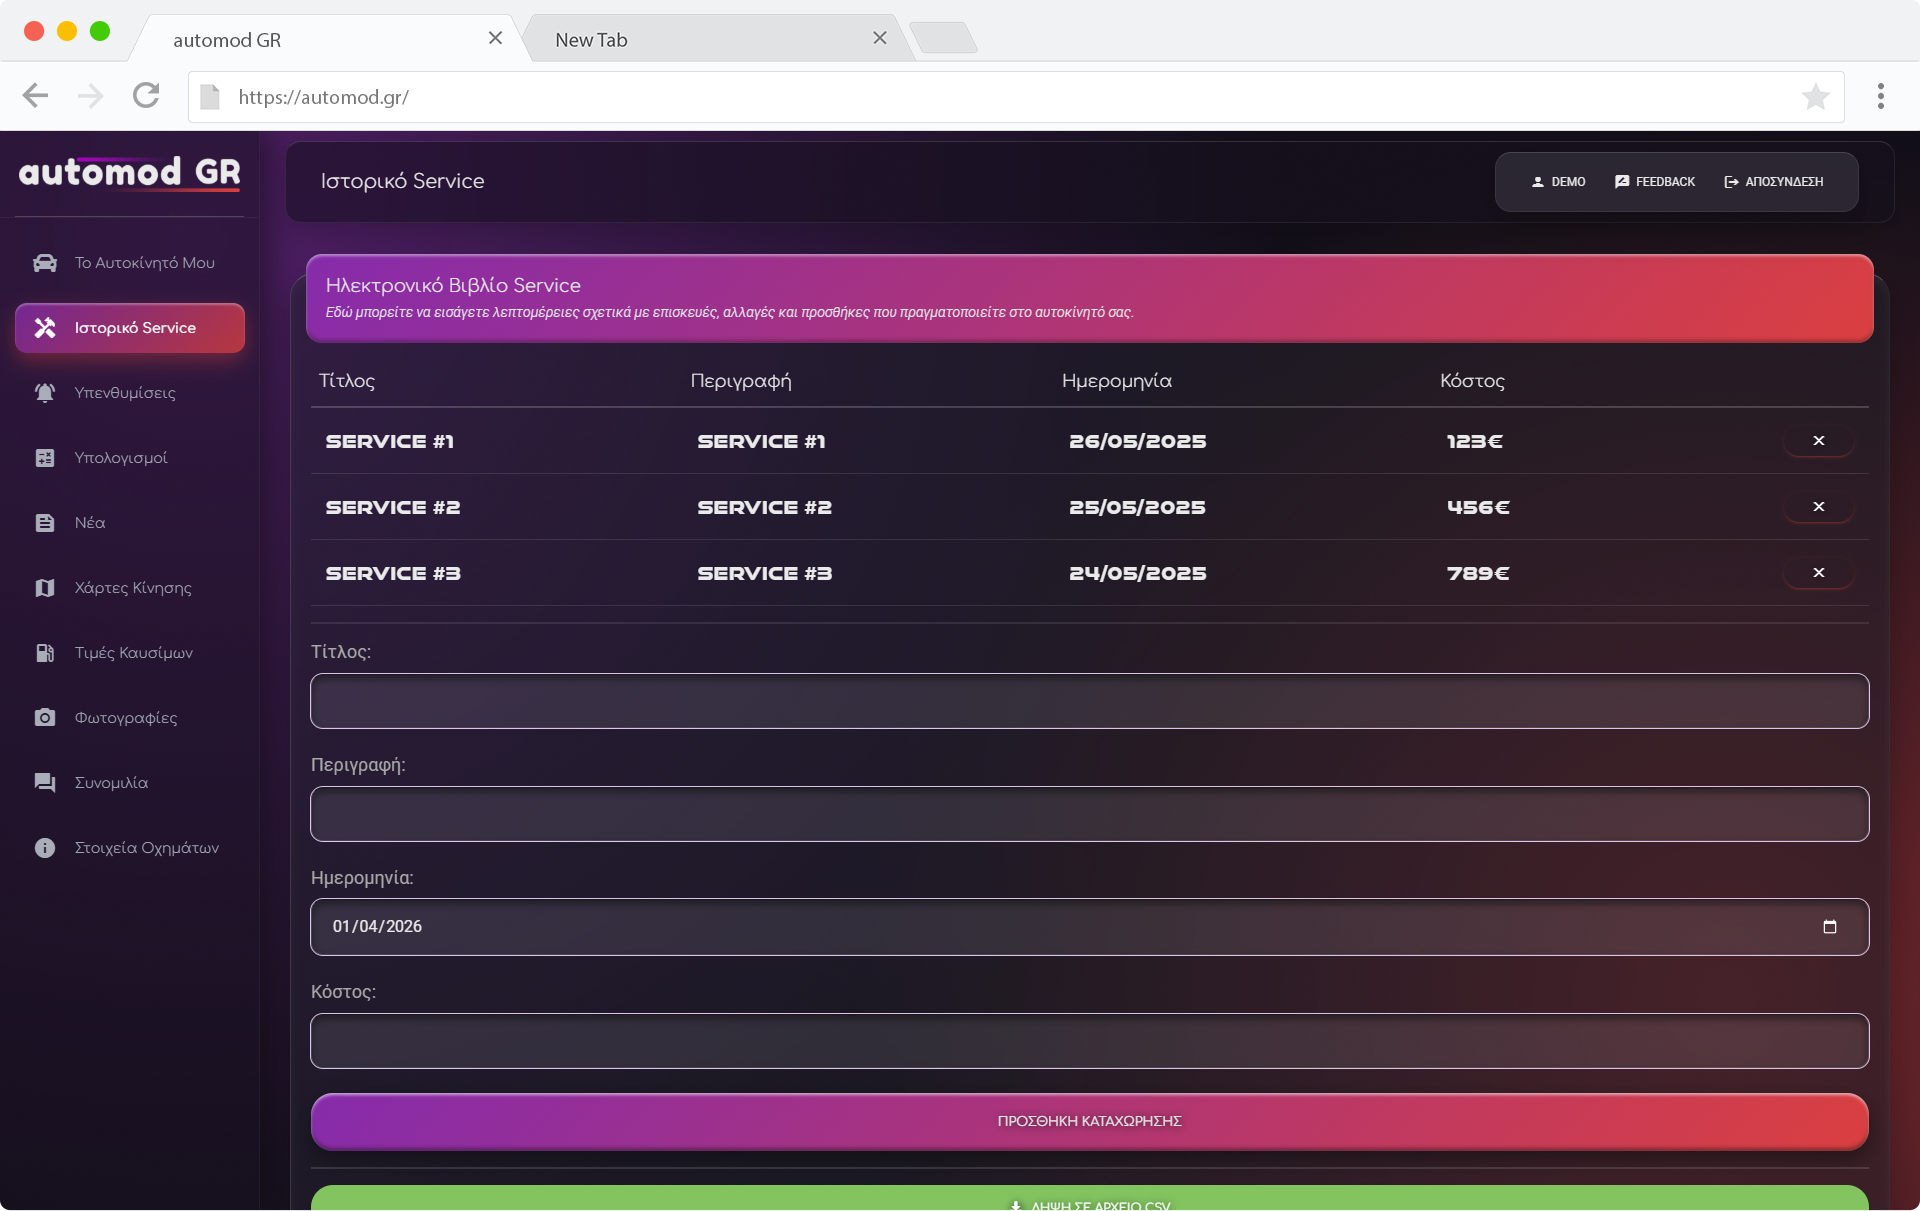
Task: Open the FEEDBACK button in the header
Action: [1655, 182]
